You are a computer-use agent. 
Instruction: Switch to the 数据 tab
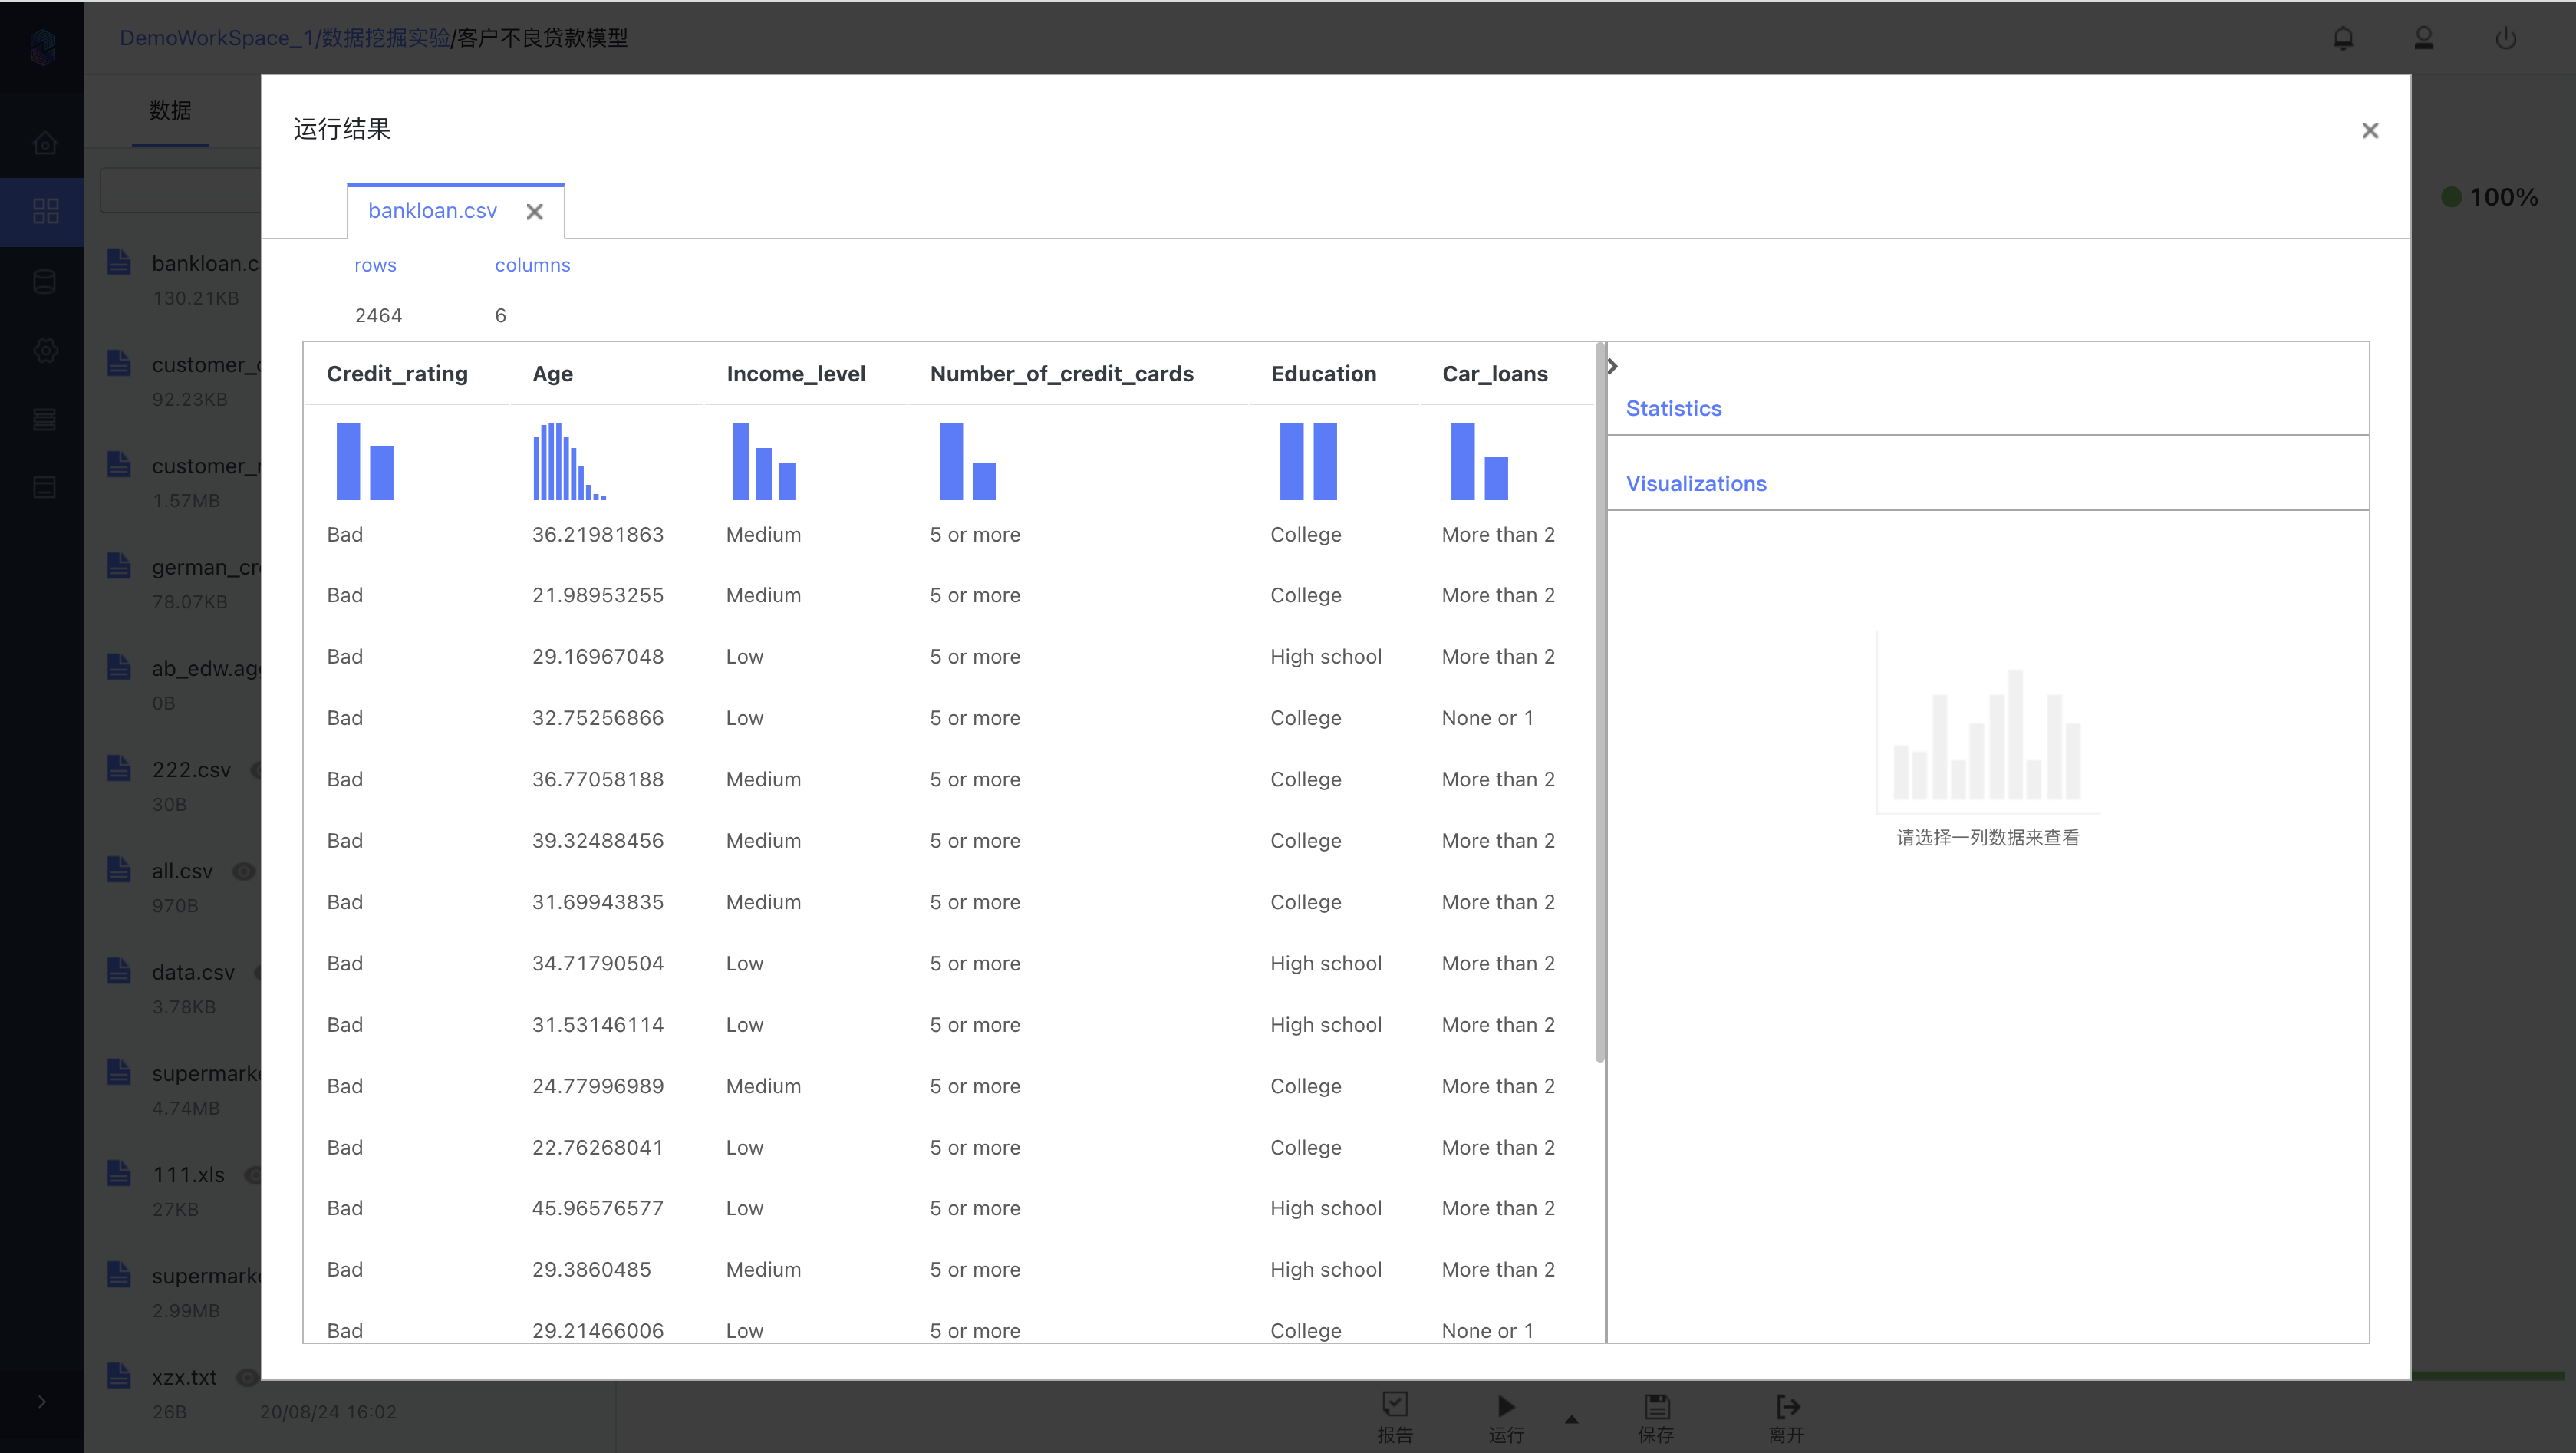pyautogui.click(x=170, y=111)
